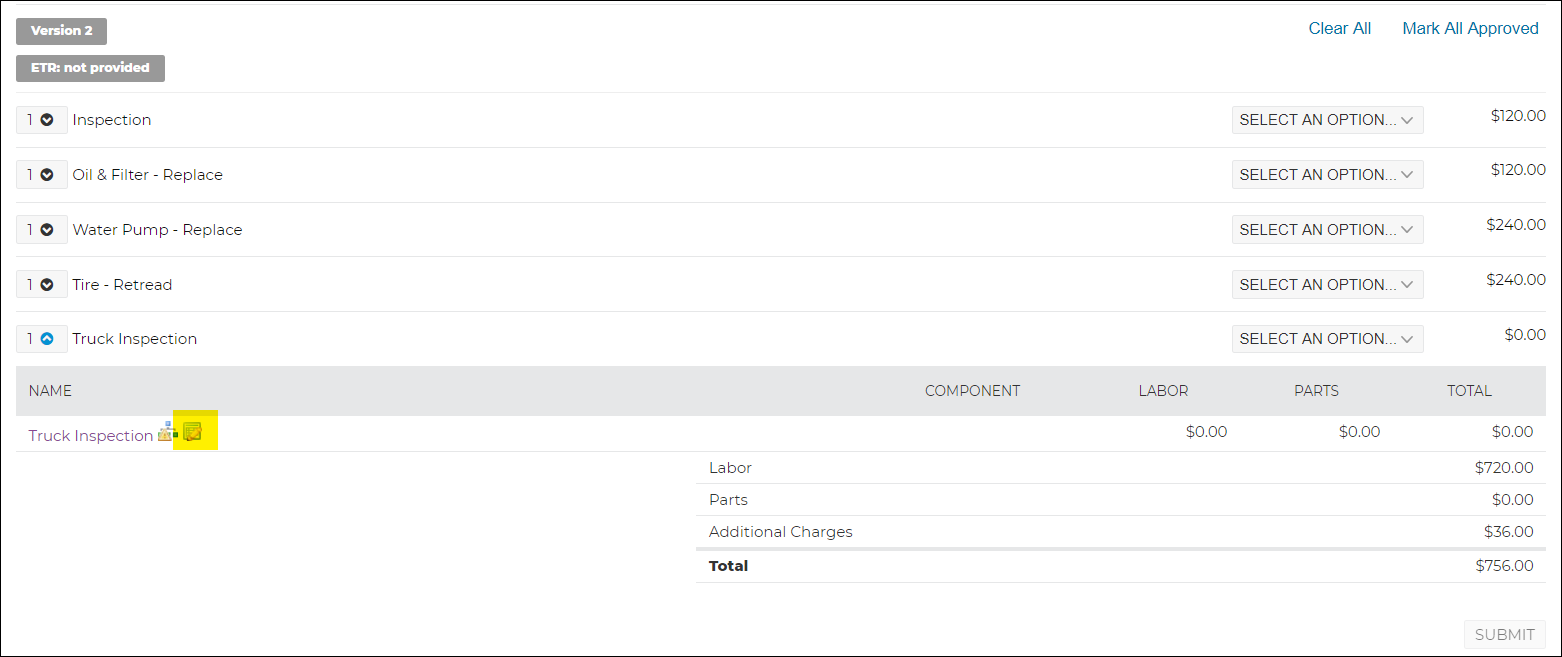Open the highlighted form edit icon

click(193, 432)
